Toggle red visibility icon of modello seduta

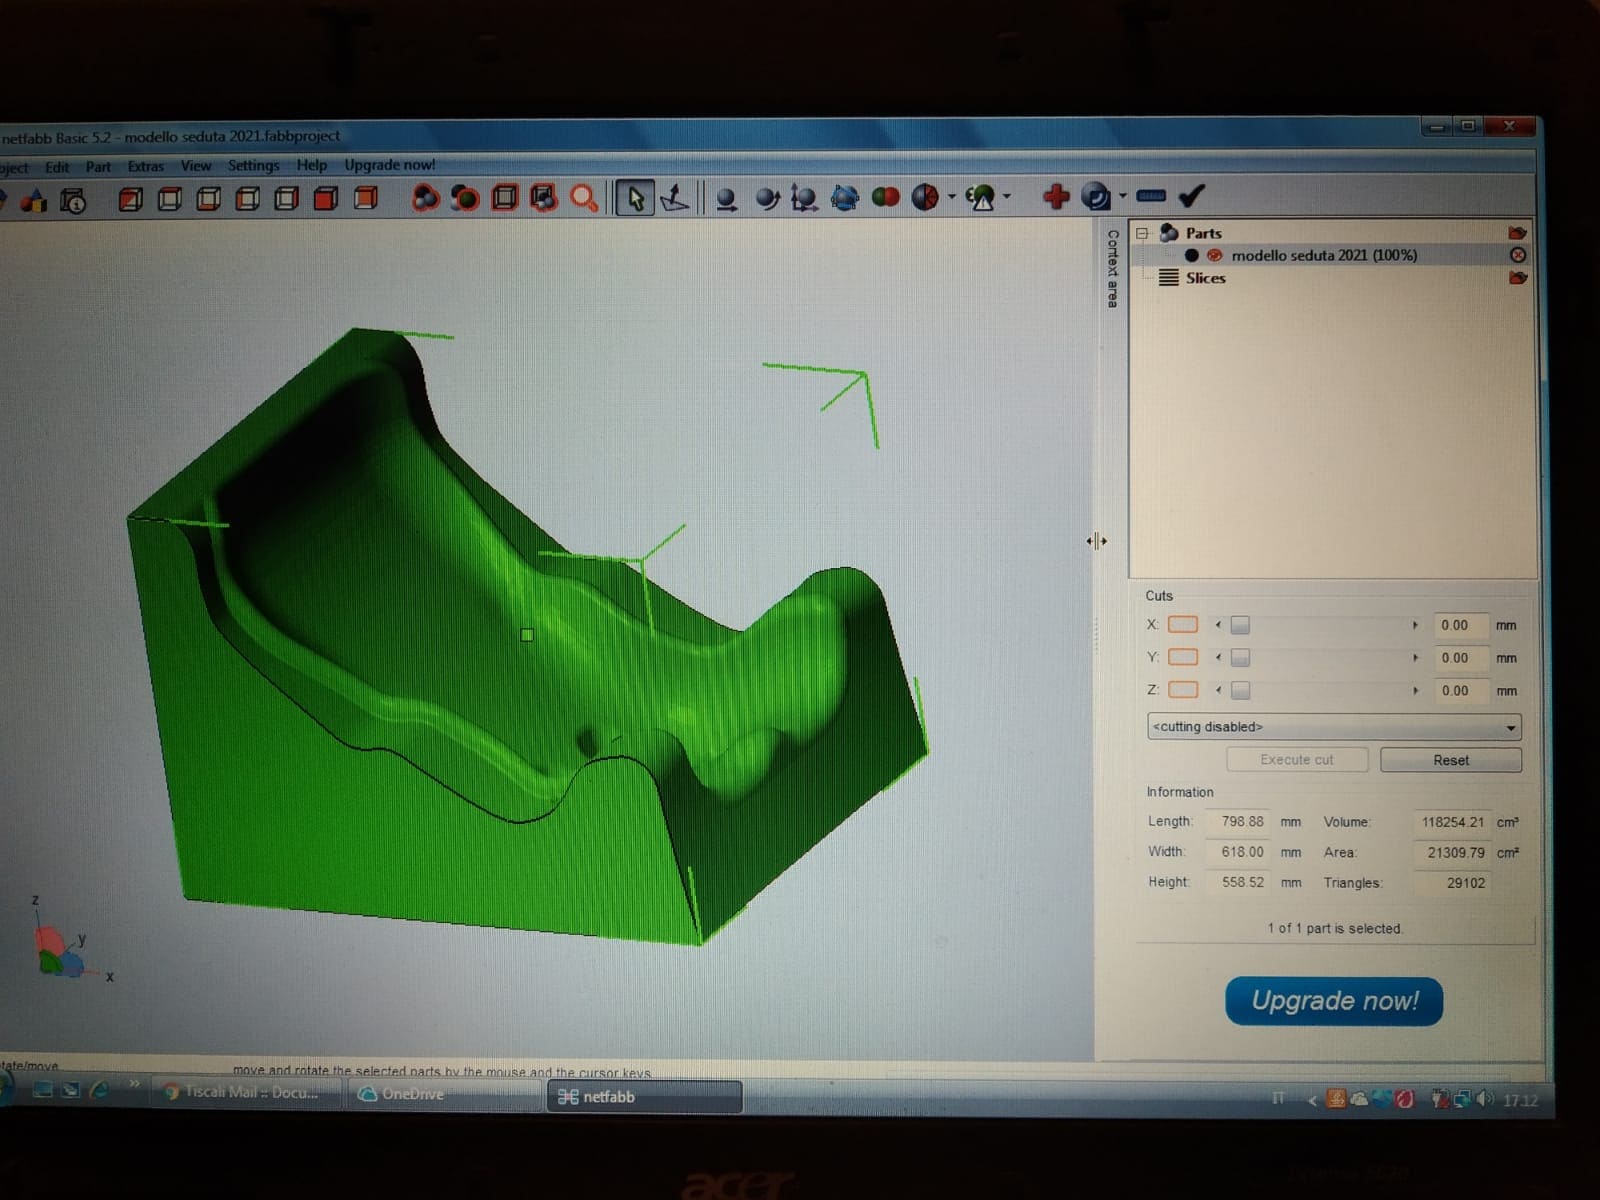click(x=1214, y=255)
